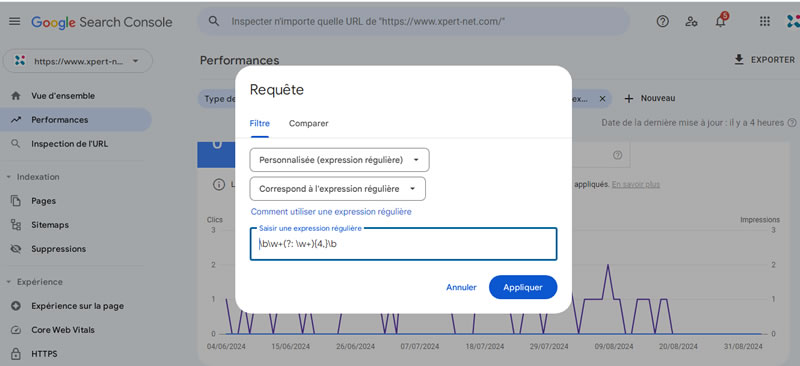This screenshot has width=800, height=366.
Task: Open the Help question mark icon
Action: click(x=662, y=21)
